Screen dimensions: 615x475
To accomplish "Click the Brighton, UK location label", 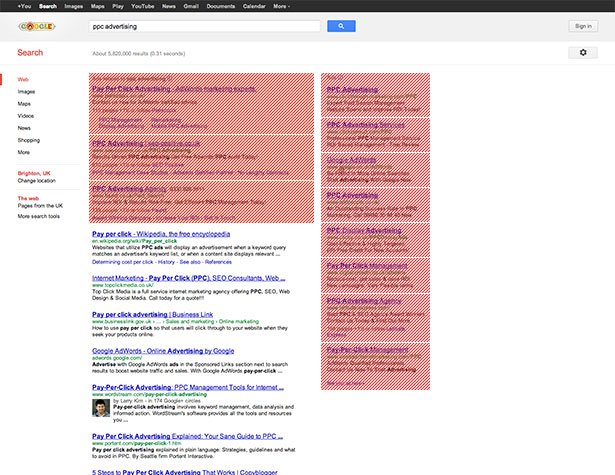I will pos(34,173).
